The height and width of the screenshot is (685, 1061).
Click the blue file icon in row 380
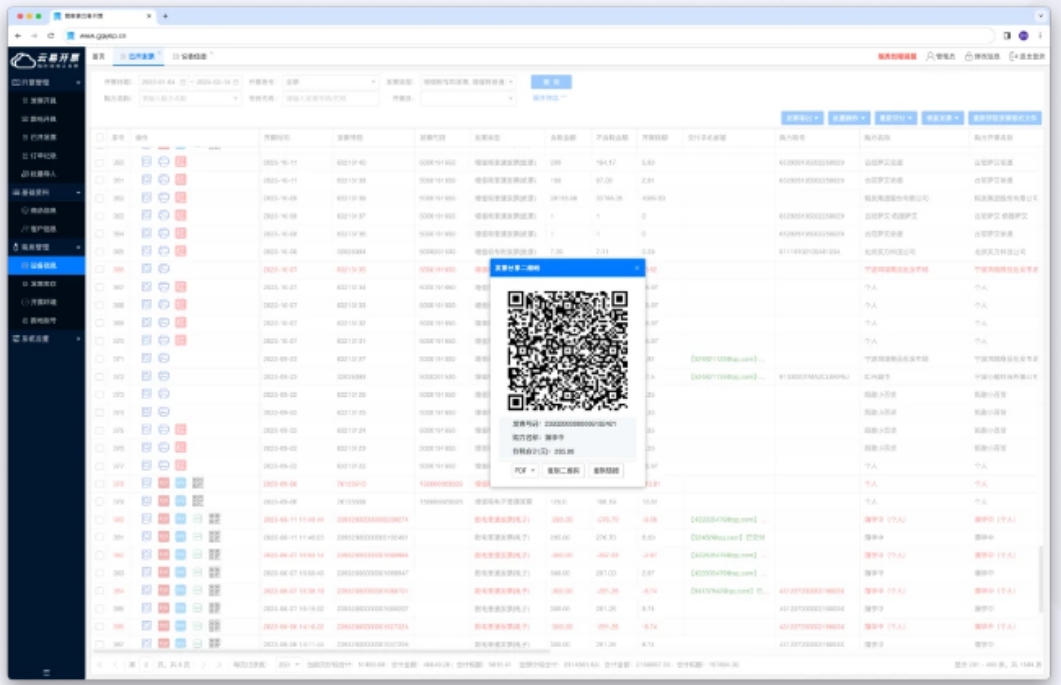click(181, 519)
